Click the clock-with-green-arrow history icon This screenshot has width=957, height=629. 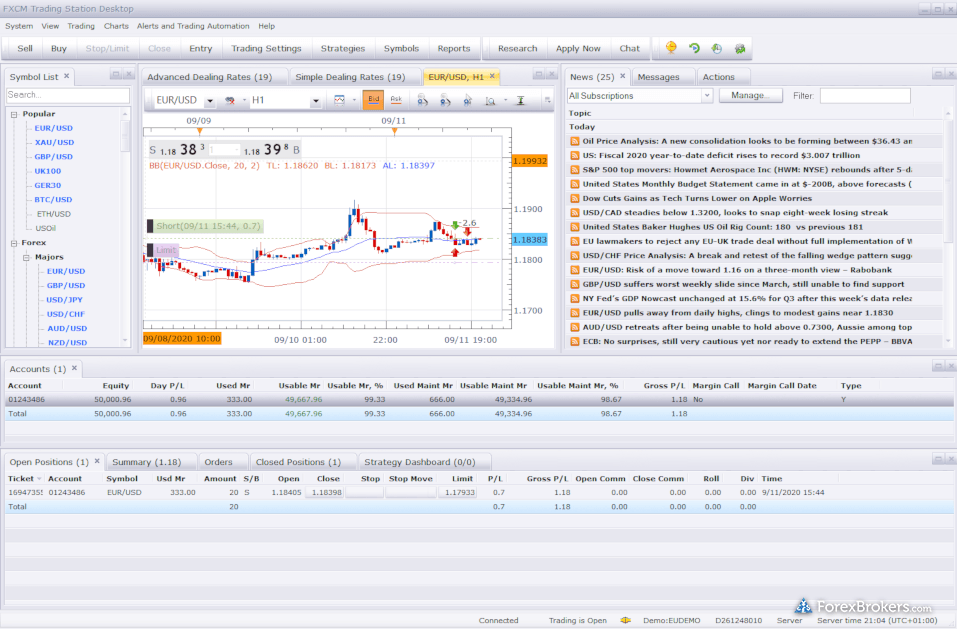(717, 48)
